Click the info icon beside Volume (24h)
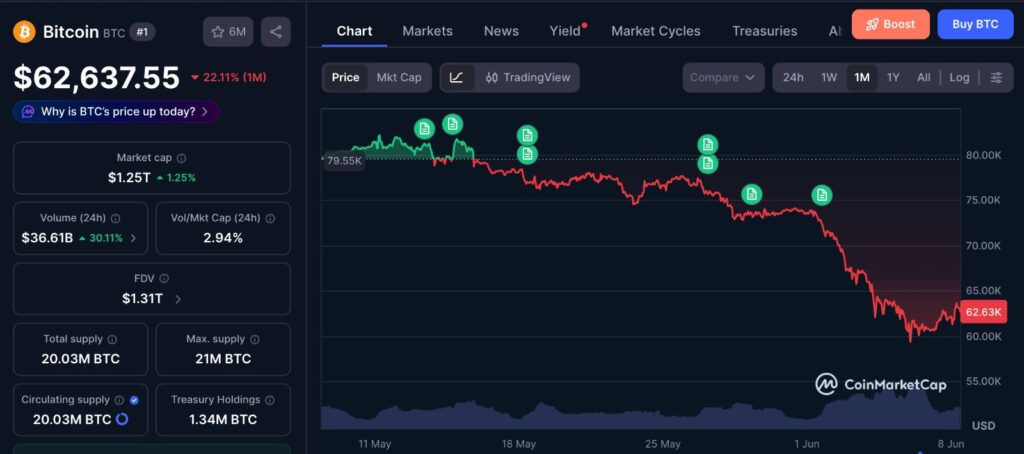The image size is (1024, 454). coord(116,218)
